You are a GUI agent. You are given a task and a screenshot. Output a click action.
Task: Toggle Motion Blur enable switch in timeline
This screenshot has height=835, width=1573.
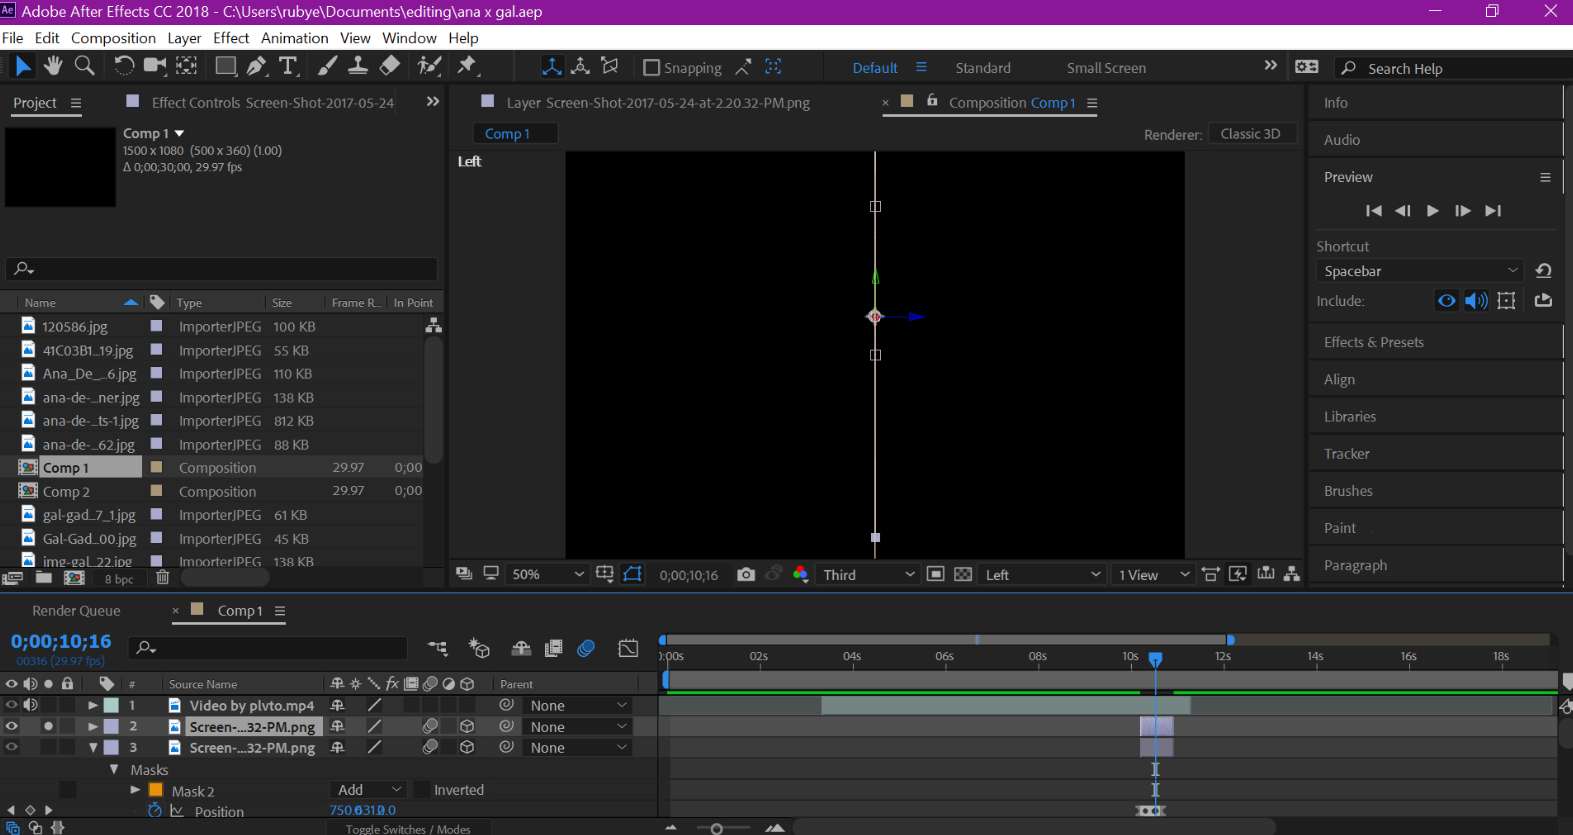[x=586, y=649]
